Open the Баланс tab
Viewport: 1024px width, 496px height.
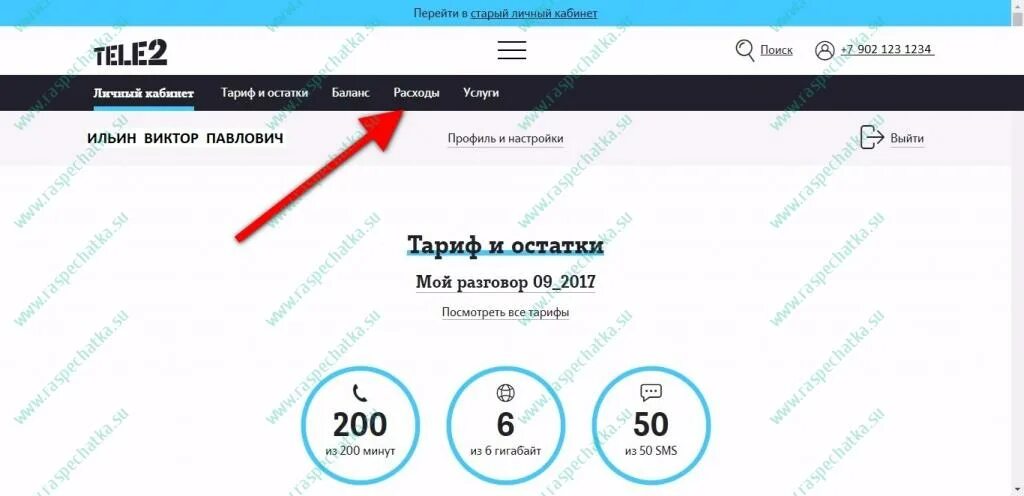click(x=351, y=93)
